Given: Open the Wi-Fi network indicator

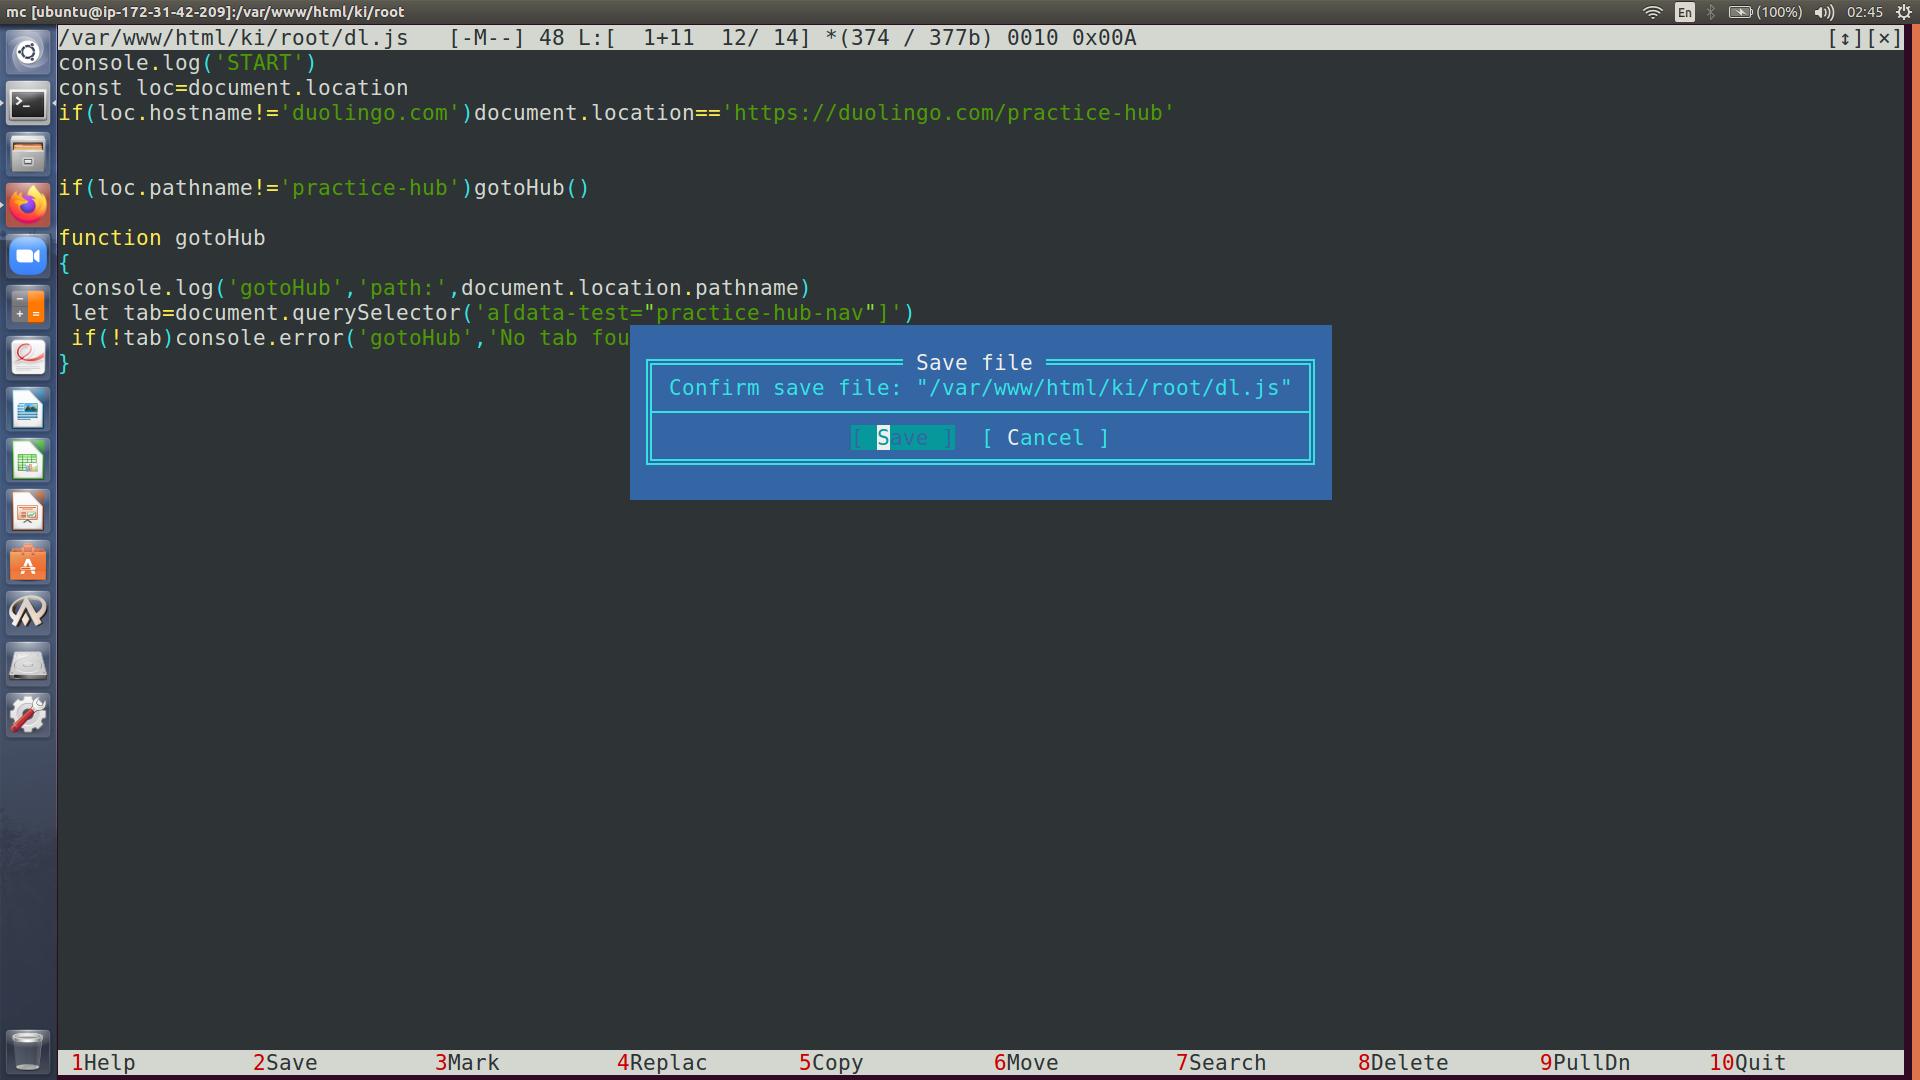Looking at the screenshot, I should [x=1652, y=12].
